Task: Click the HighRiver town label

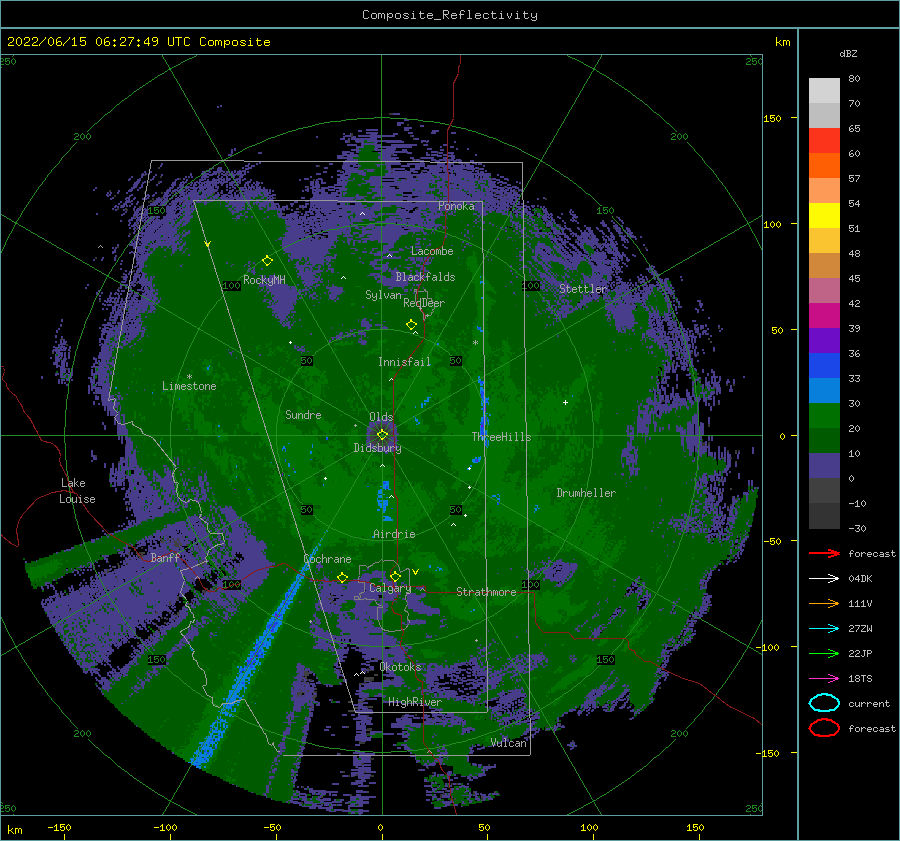Action: (x=415, y=702)
